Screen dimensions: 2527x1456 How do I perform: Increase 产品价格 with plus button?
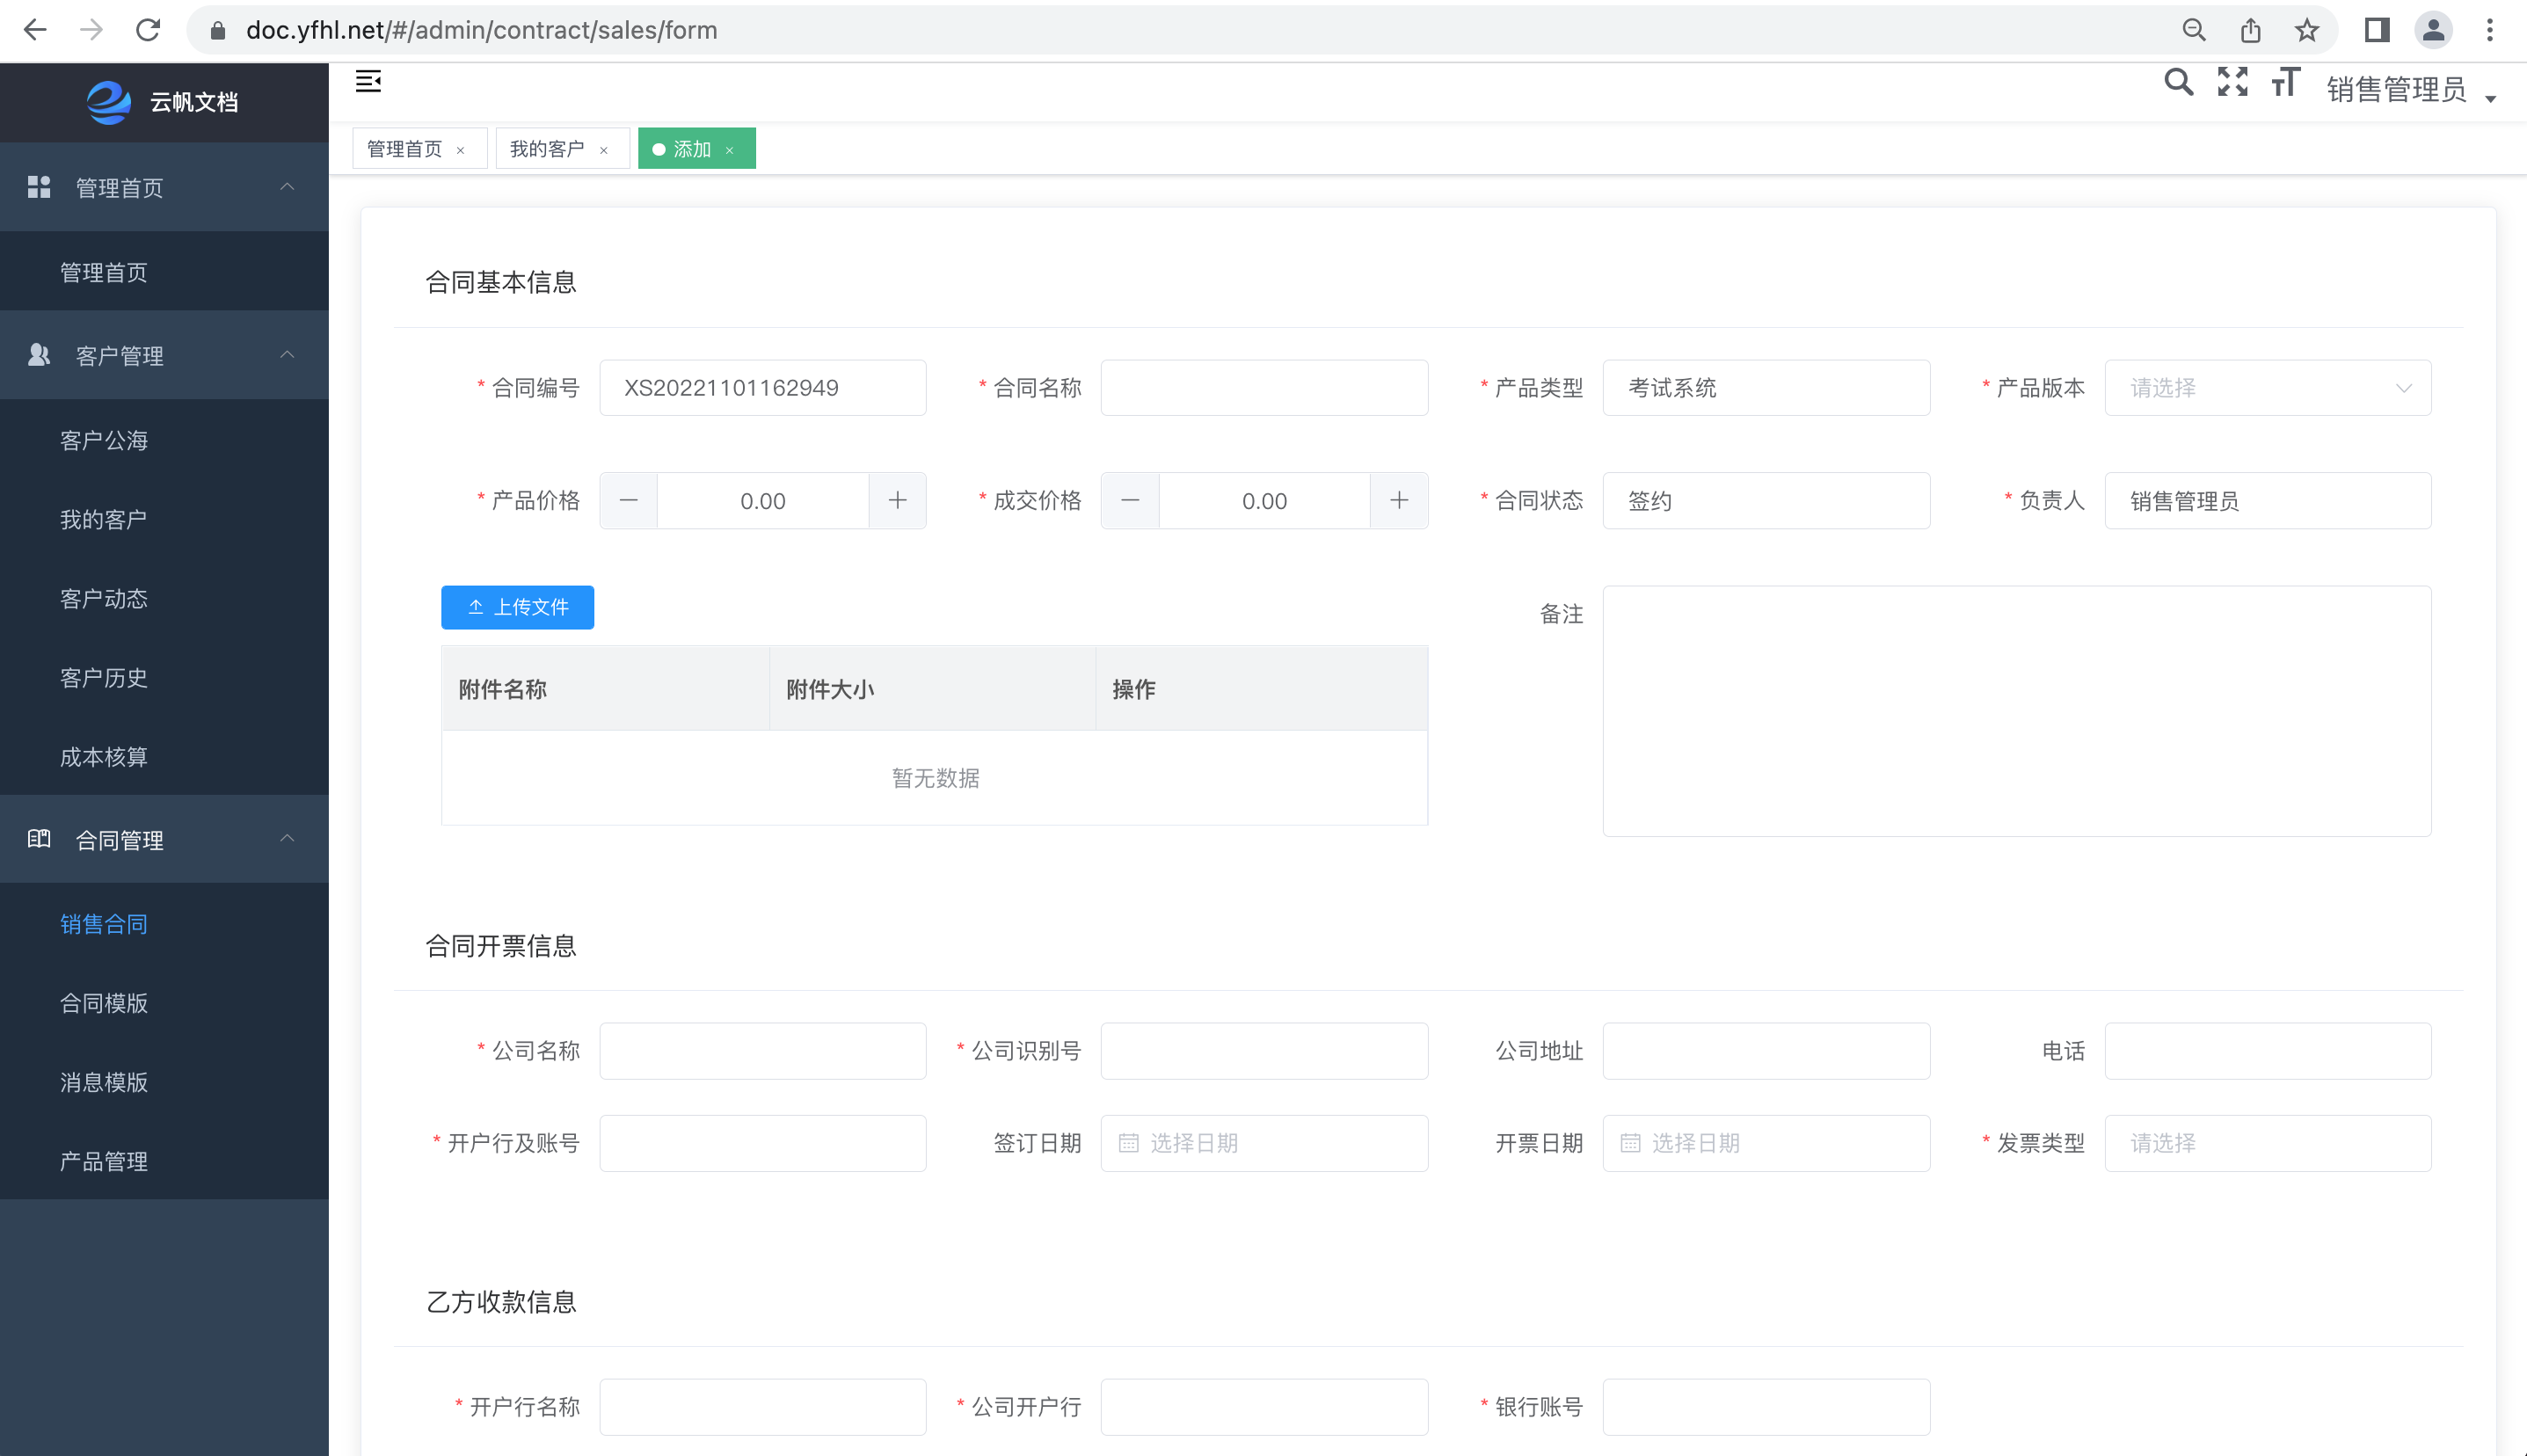897,500
